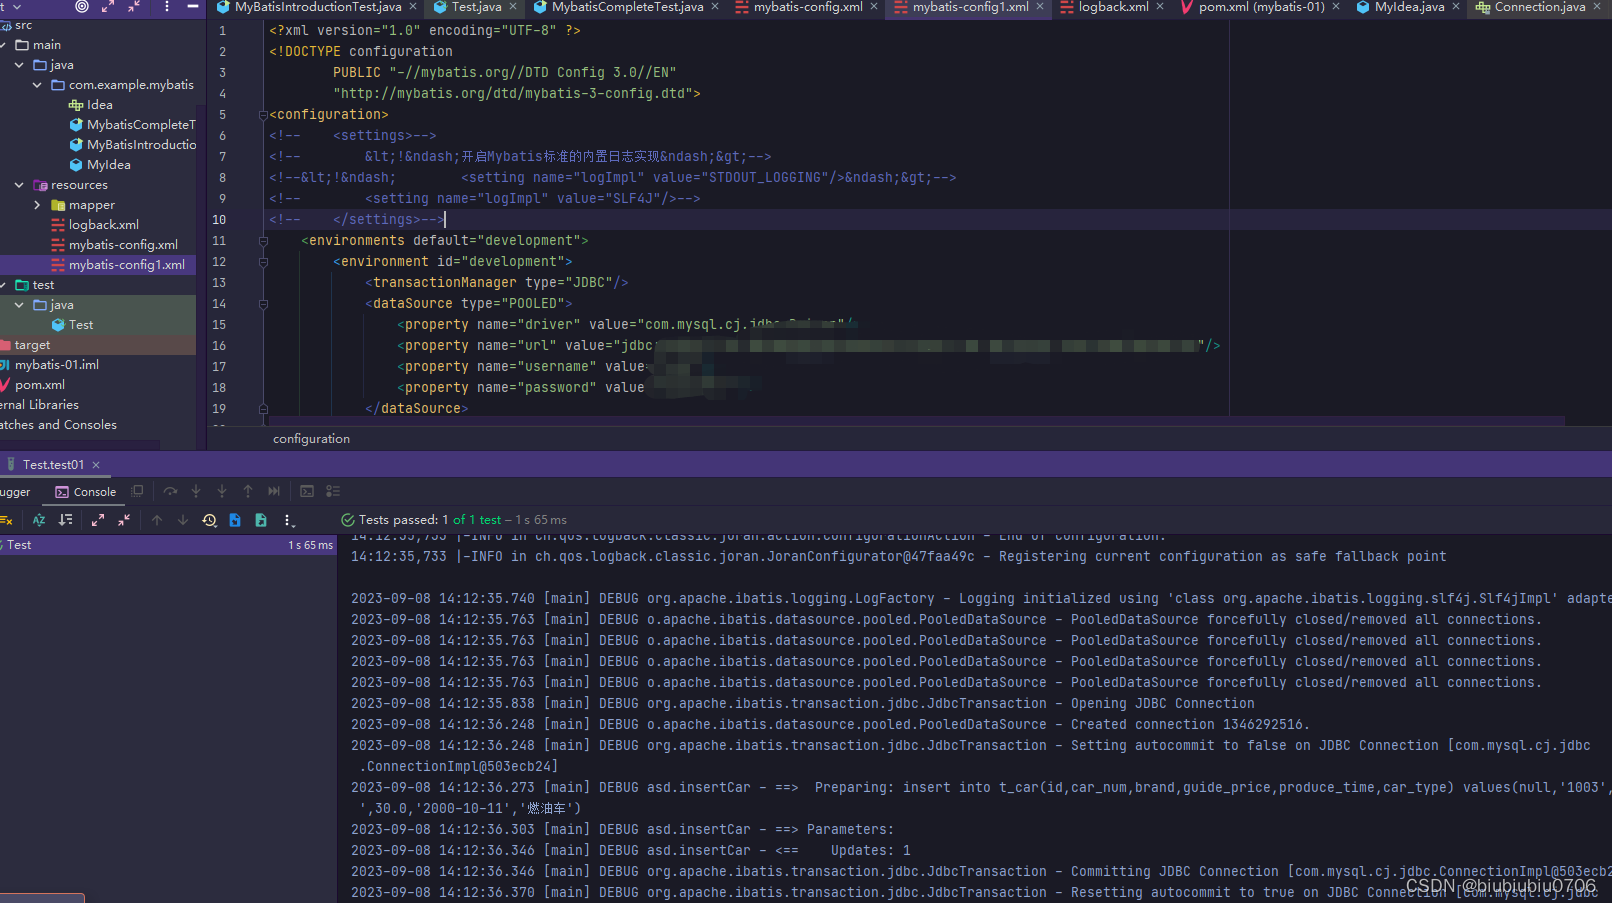Expand all test results
Viewport: 1612px width, 903px height.
[98, 520]
